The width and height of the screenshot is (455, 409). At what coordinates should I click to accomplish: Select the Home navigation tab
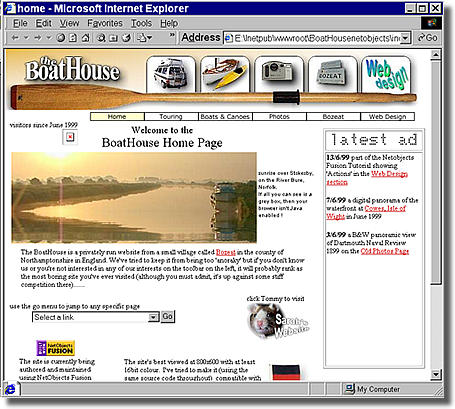(117, 117)
